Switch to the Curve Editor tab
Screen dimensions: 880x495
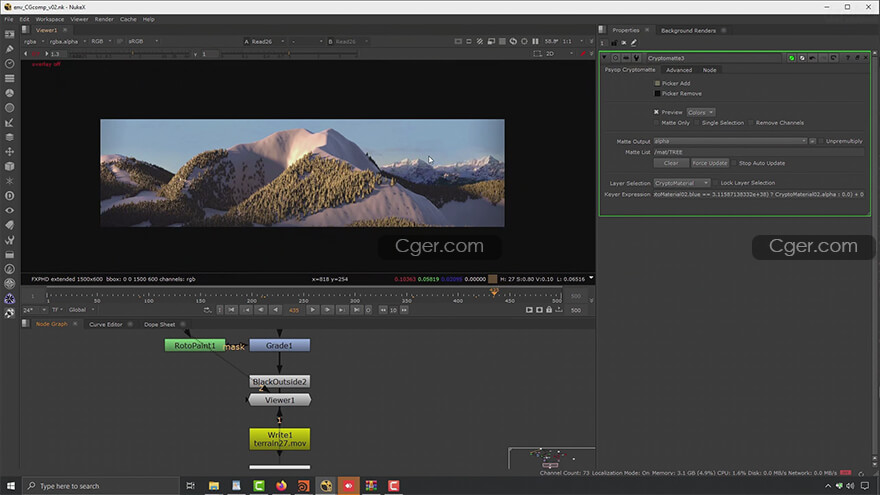click(106, 324)
